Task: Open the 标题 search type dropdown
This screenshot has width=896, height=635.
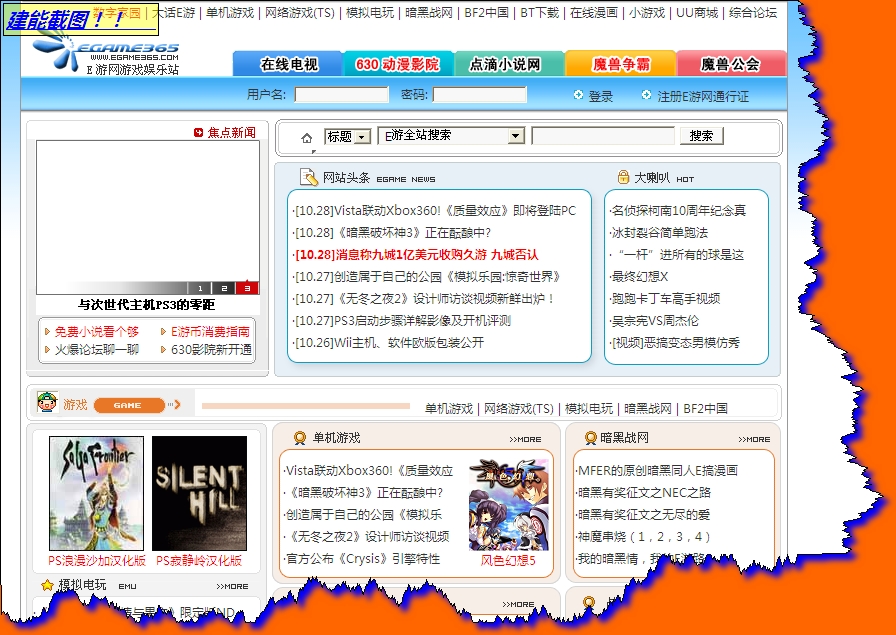Action: tap(347, 136)
